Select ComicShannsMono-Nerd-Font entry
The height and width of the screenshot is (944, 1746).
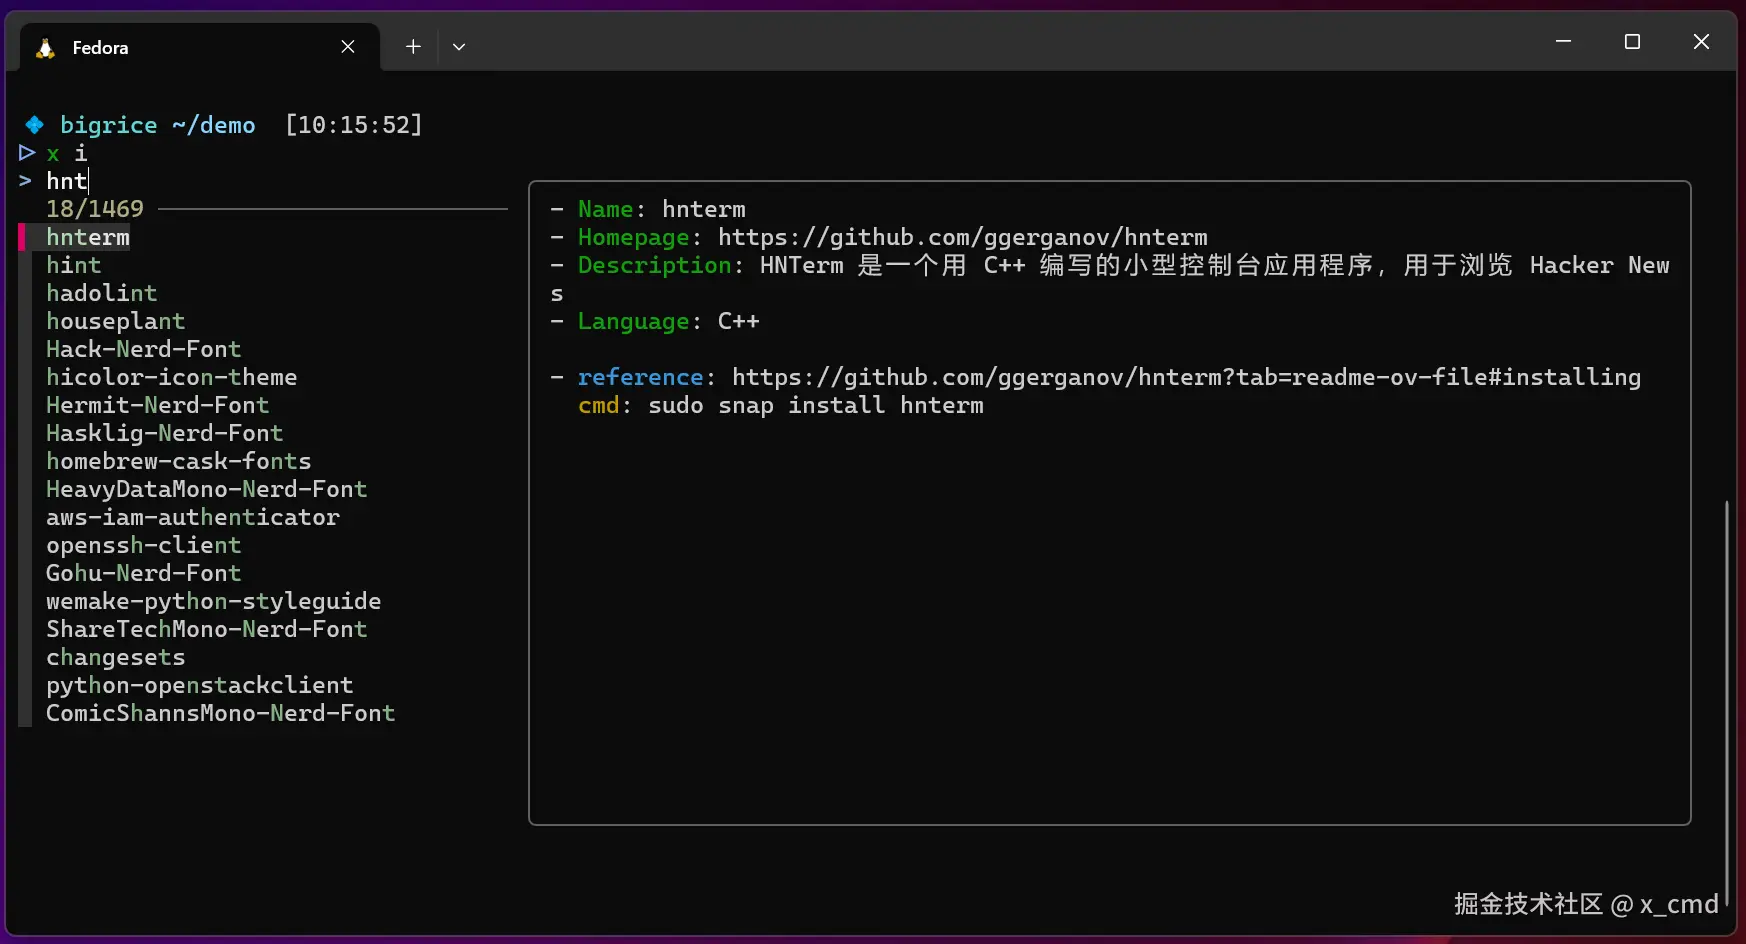(220, 713)
